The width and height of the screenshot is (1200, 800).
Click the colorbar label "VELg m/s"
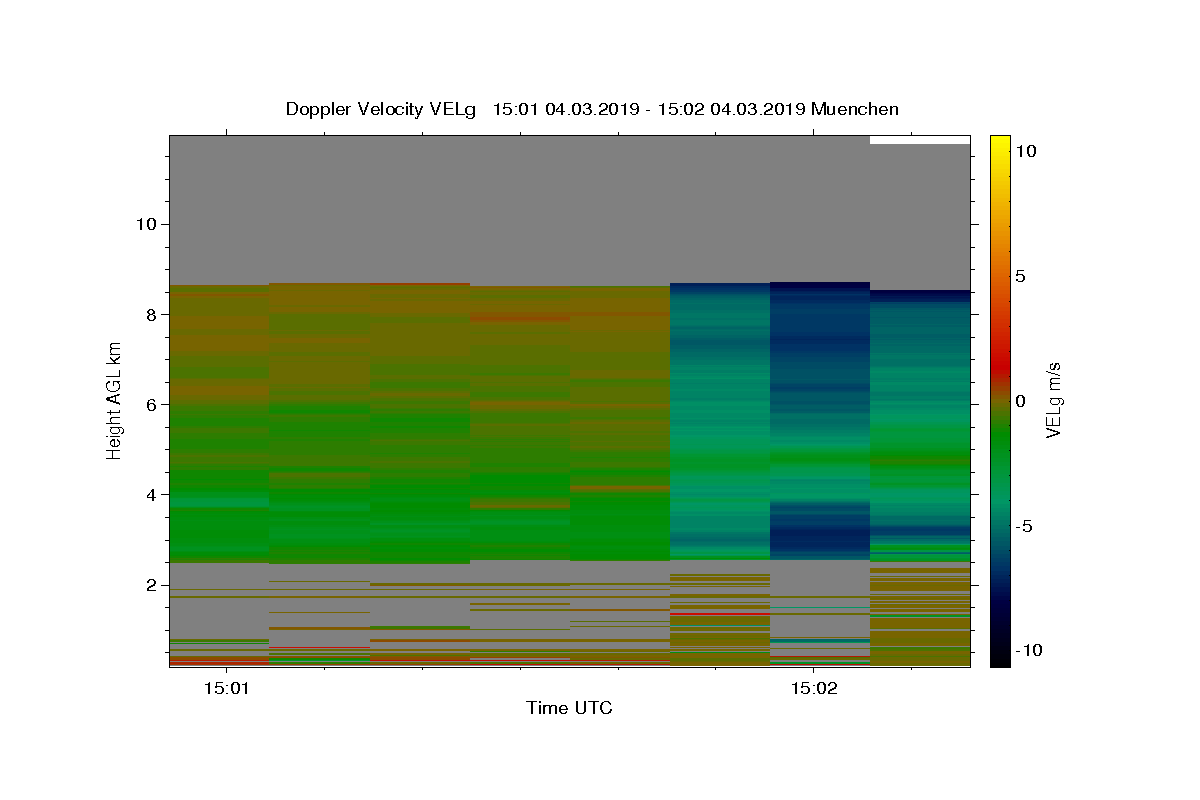1054,401
